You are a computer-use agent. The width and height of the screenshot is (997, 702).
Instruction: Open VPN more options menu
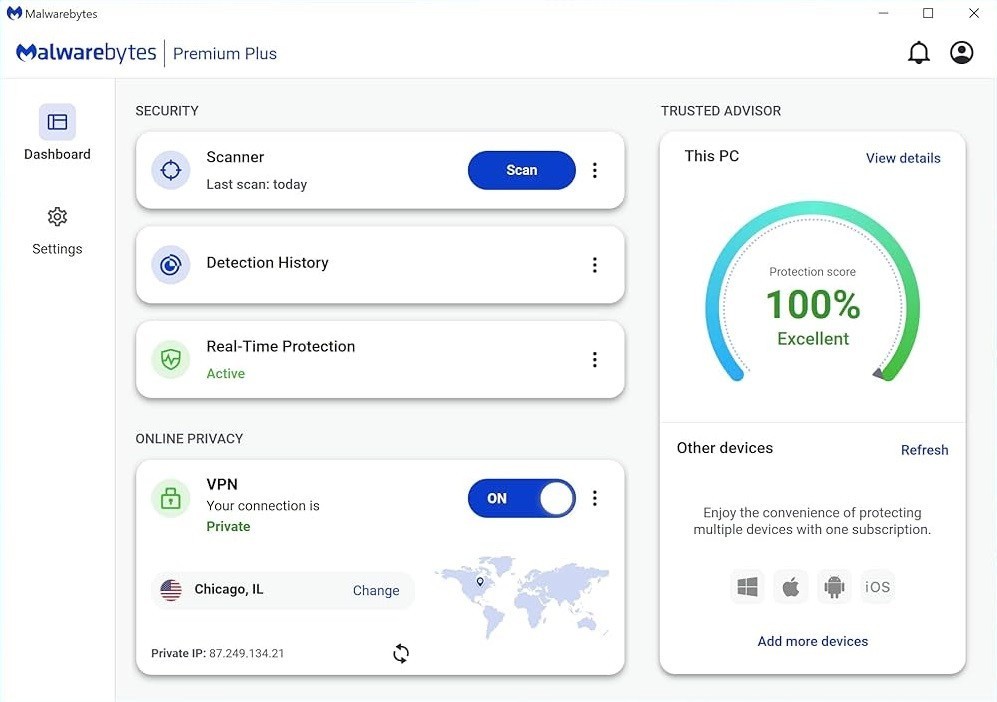click(595, 498)
